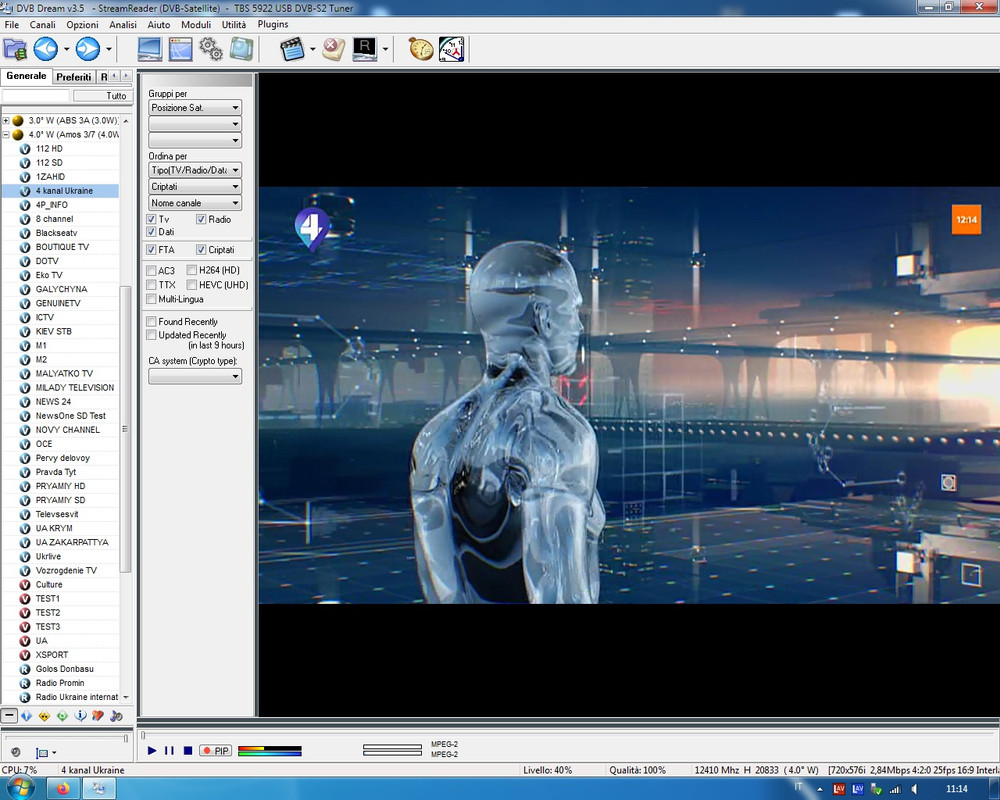Expand the 3.0° W ABS 3A satellite node

6,120
